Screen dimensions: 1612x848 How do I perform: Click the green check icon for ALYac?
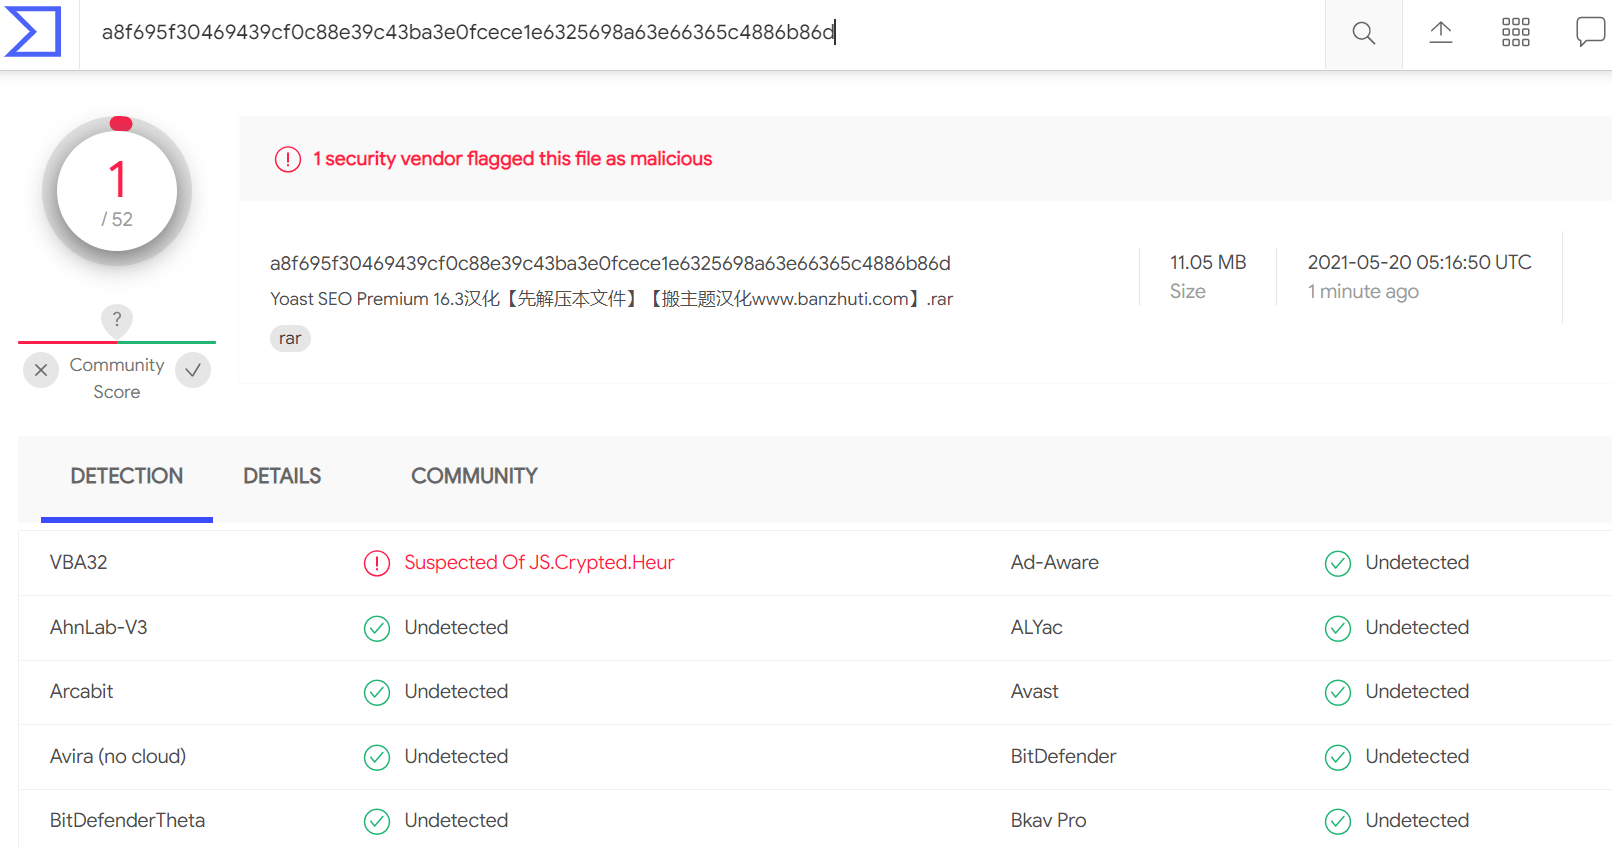click(x=1338, y=628)
